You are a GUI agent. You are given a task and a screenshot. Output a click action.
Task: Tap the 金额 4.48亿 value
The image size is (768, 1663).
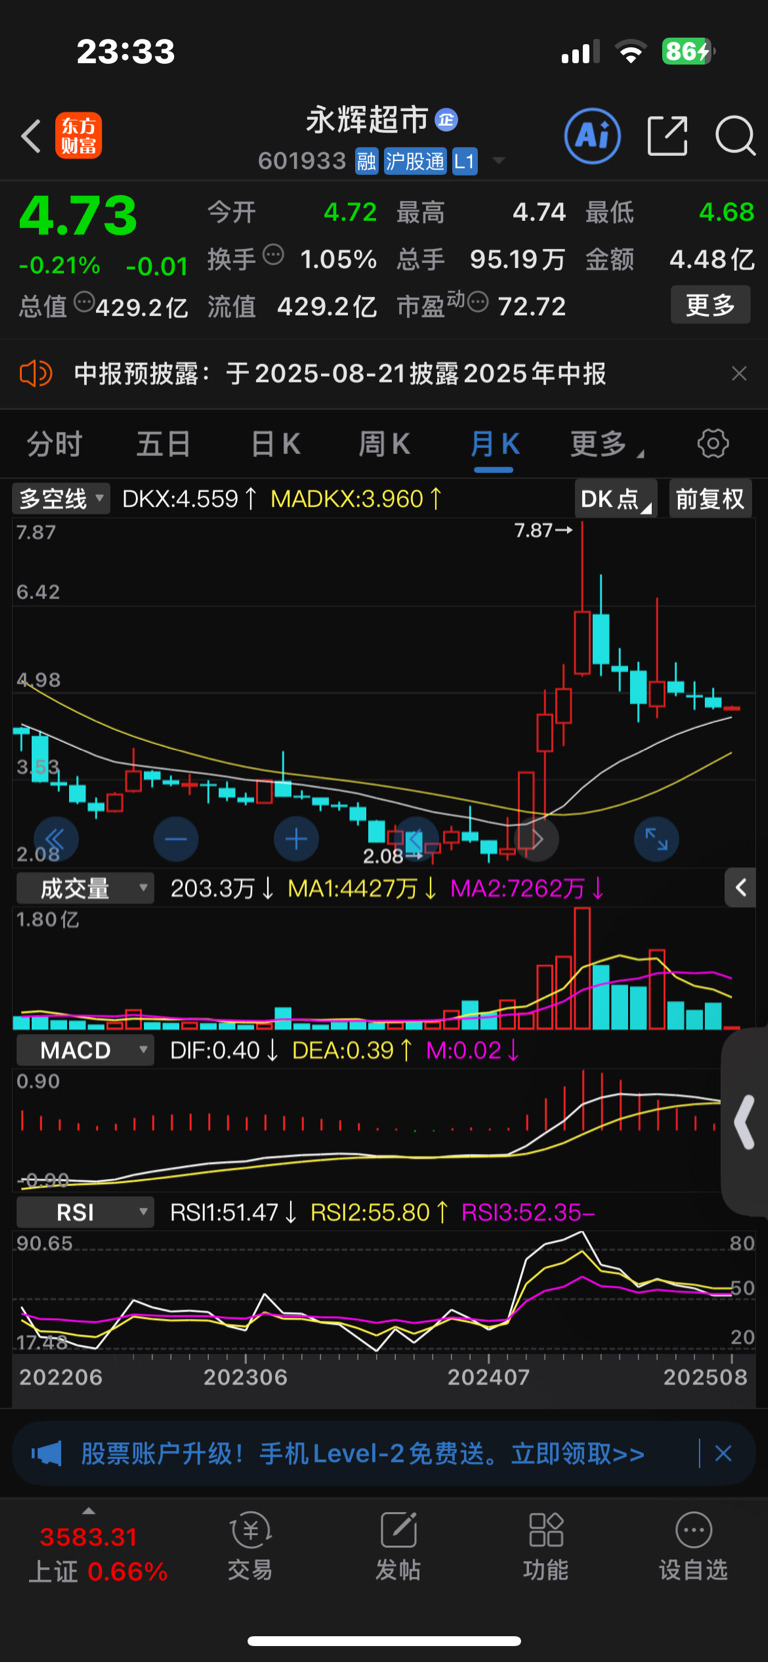[x=712, y=259]
